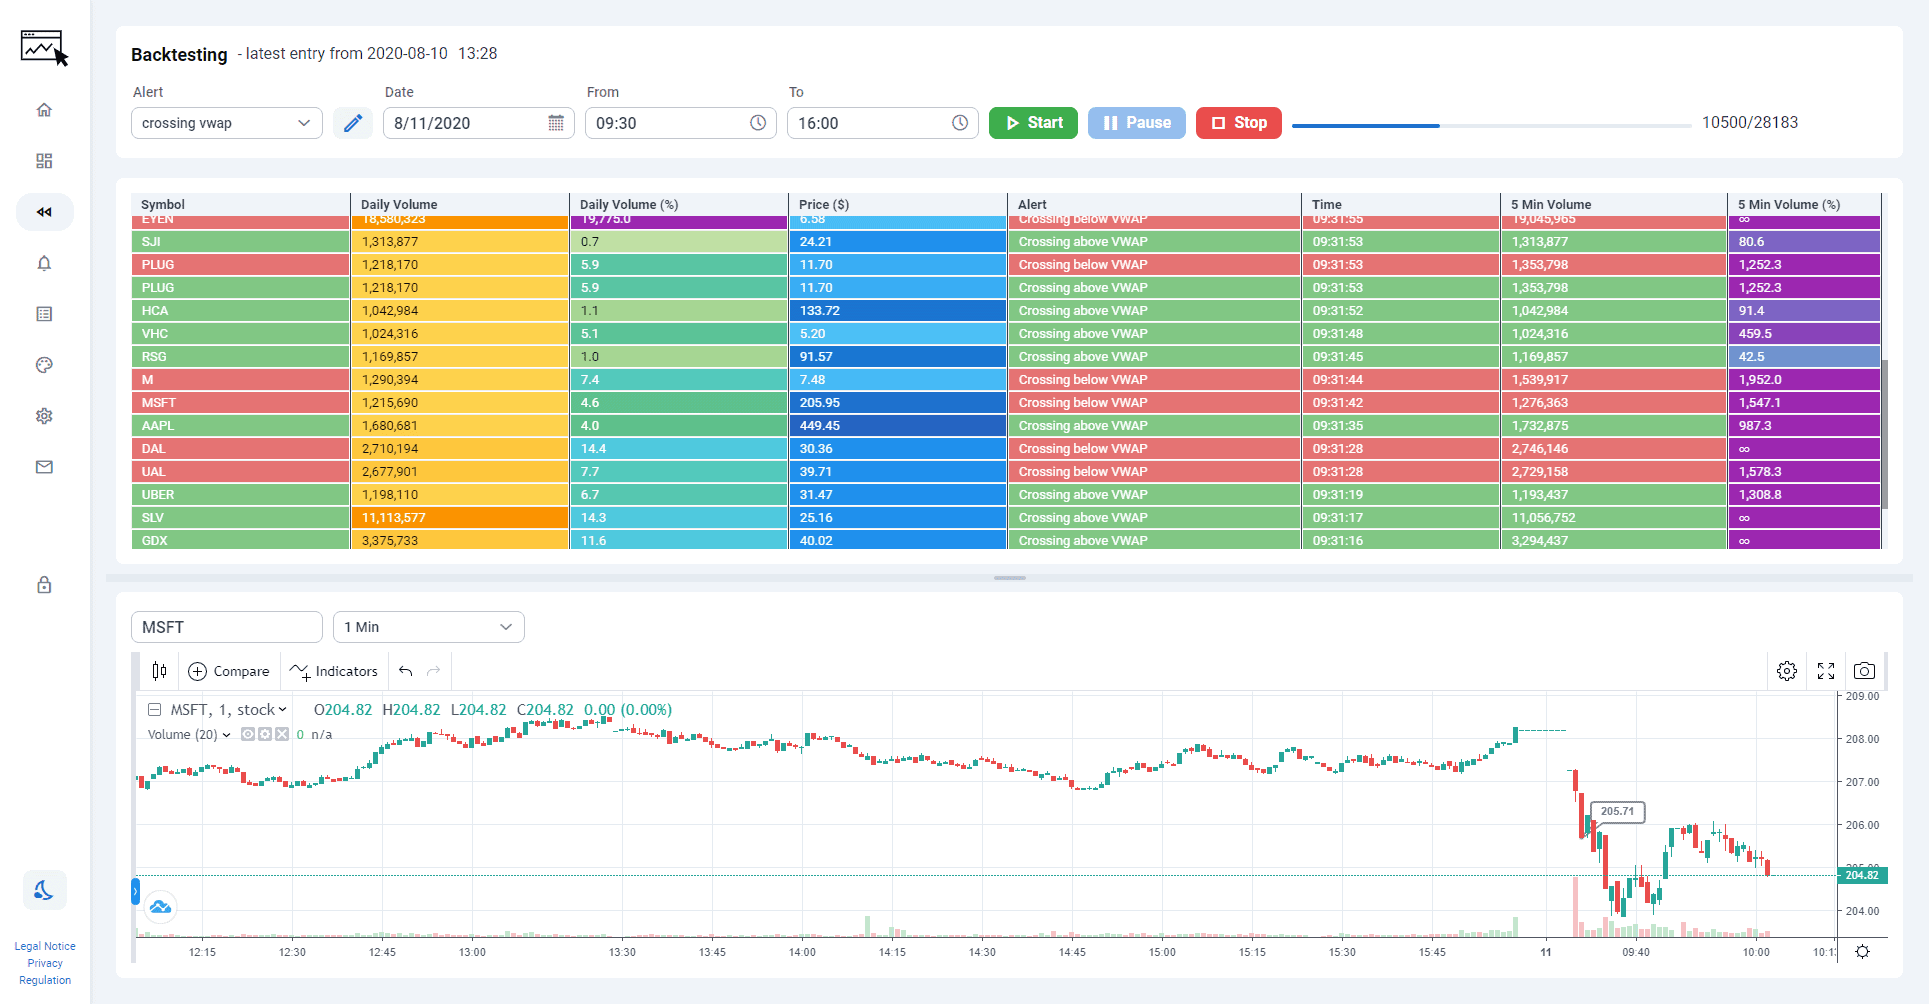Click the undo arrow on the chart toolbar
The height and width of the screenshot is (1004, 1929).
[406, 671]
